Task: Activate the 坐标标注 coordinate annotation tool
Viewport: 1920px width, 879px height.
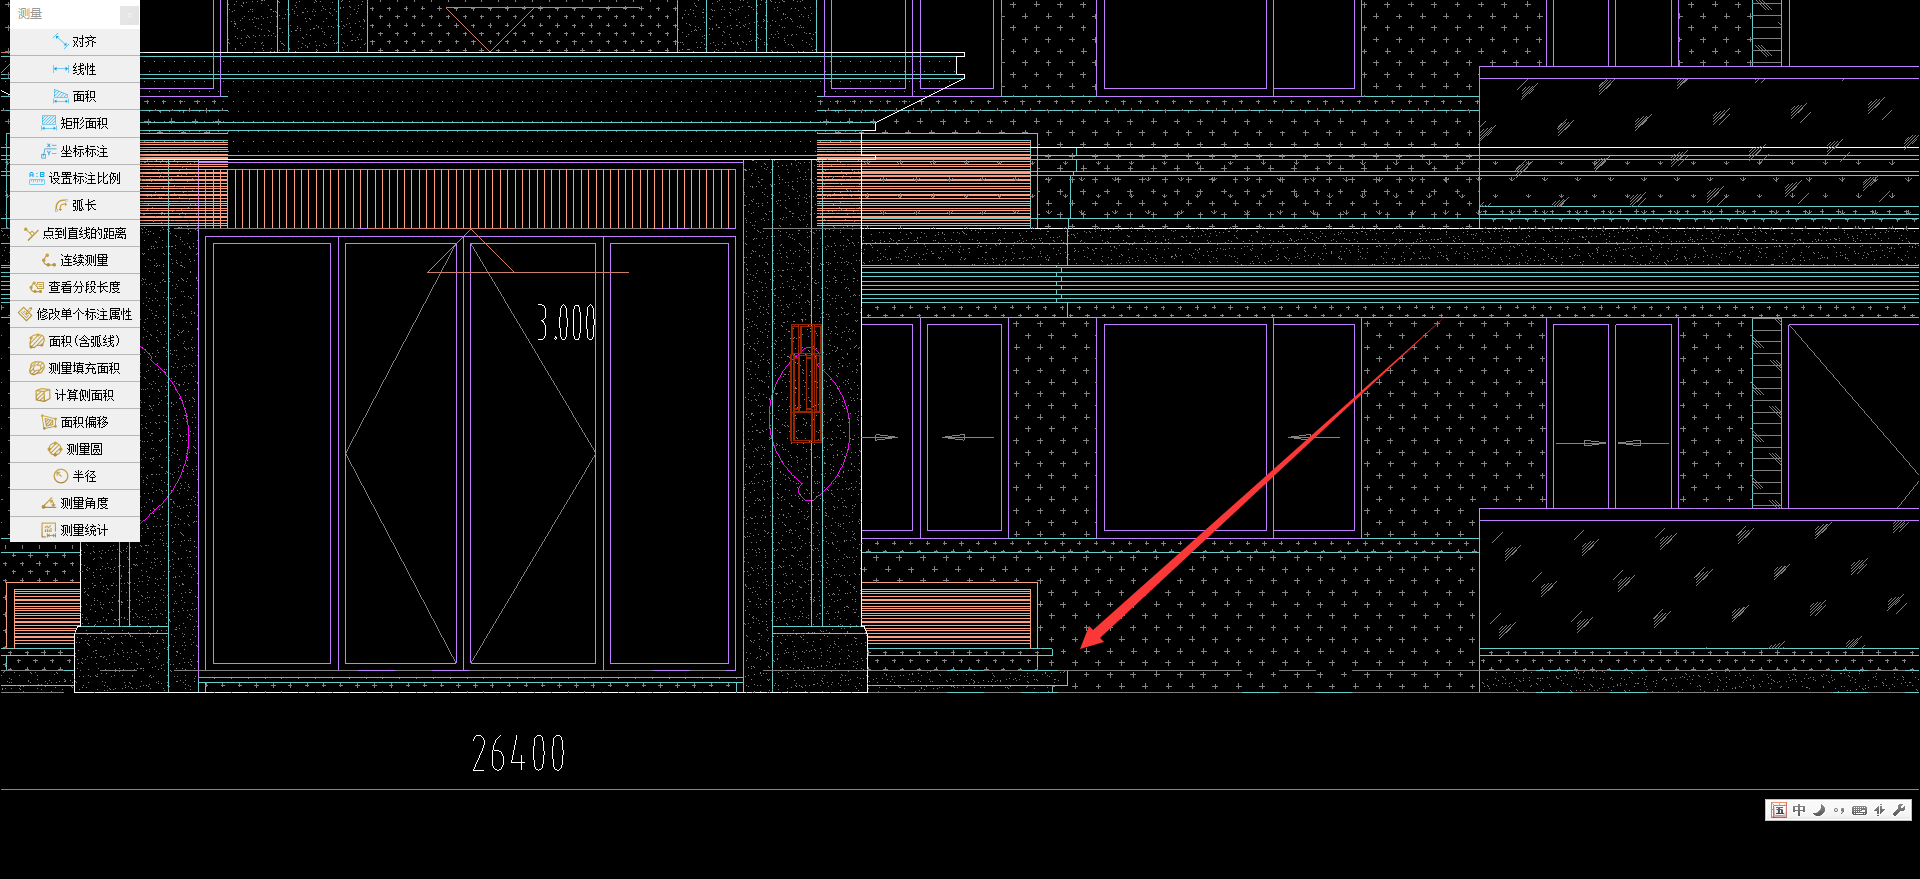Action: tap(75, 151)
